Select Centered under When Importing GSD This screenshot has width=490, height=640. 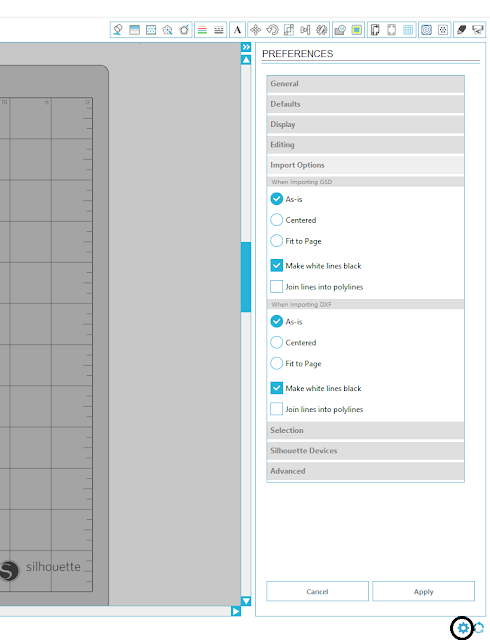tap(276, 220)
